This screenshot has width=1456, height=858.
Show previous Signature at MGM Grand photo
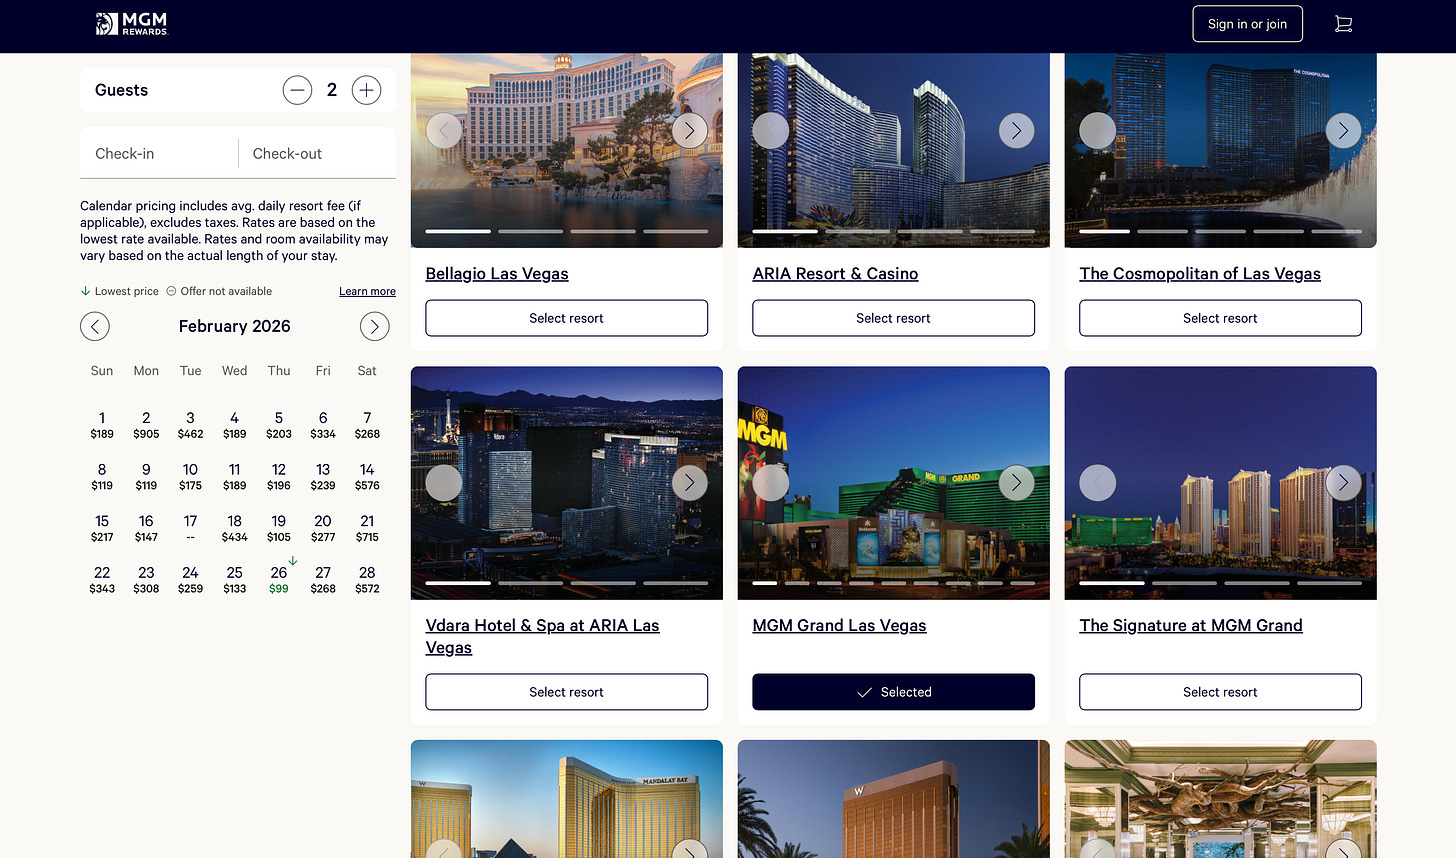[1098, 483]
